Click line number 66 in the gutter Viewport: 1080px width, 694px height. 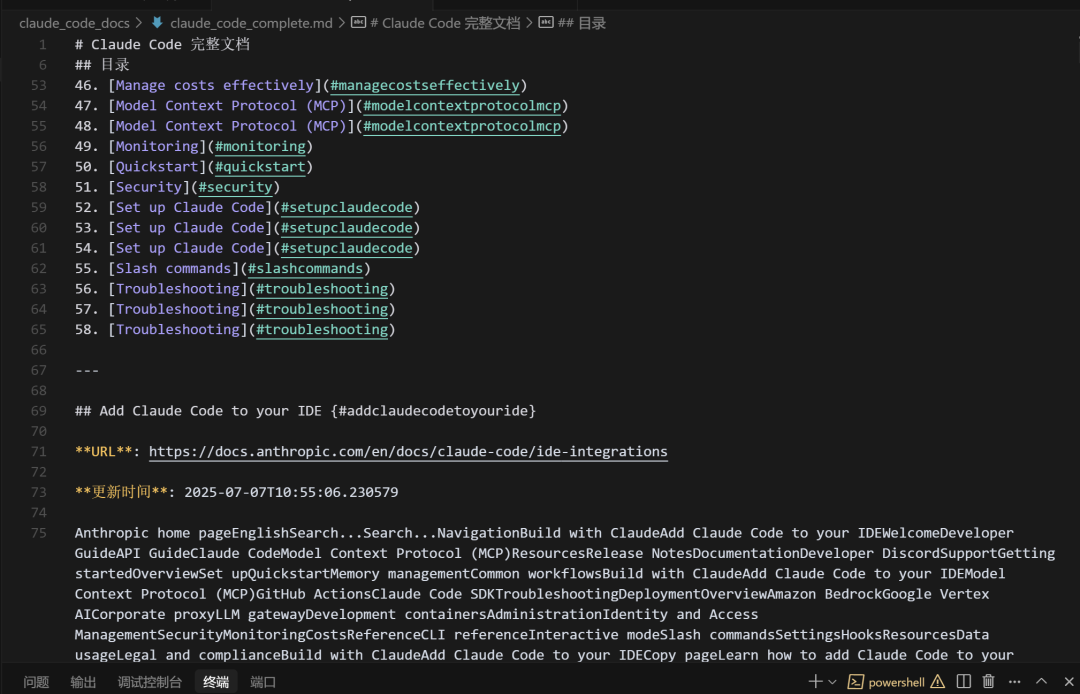(39, 350)
